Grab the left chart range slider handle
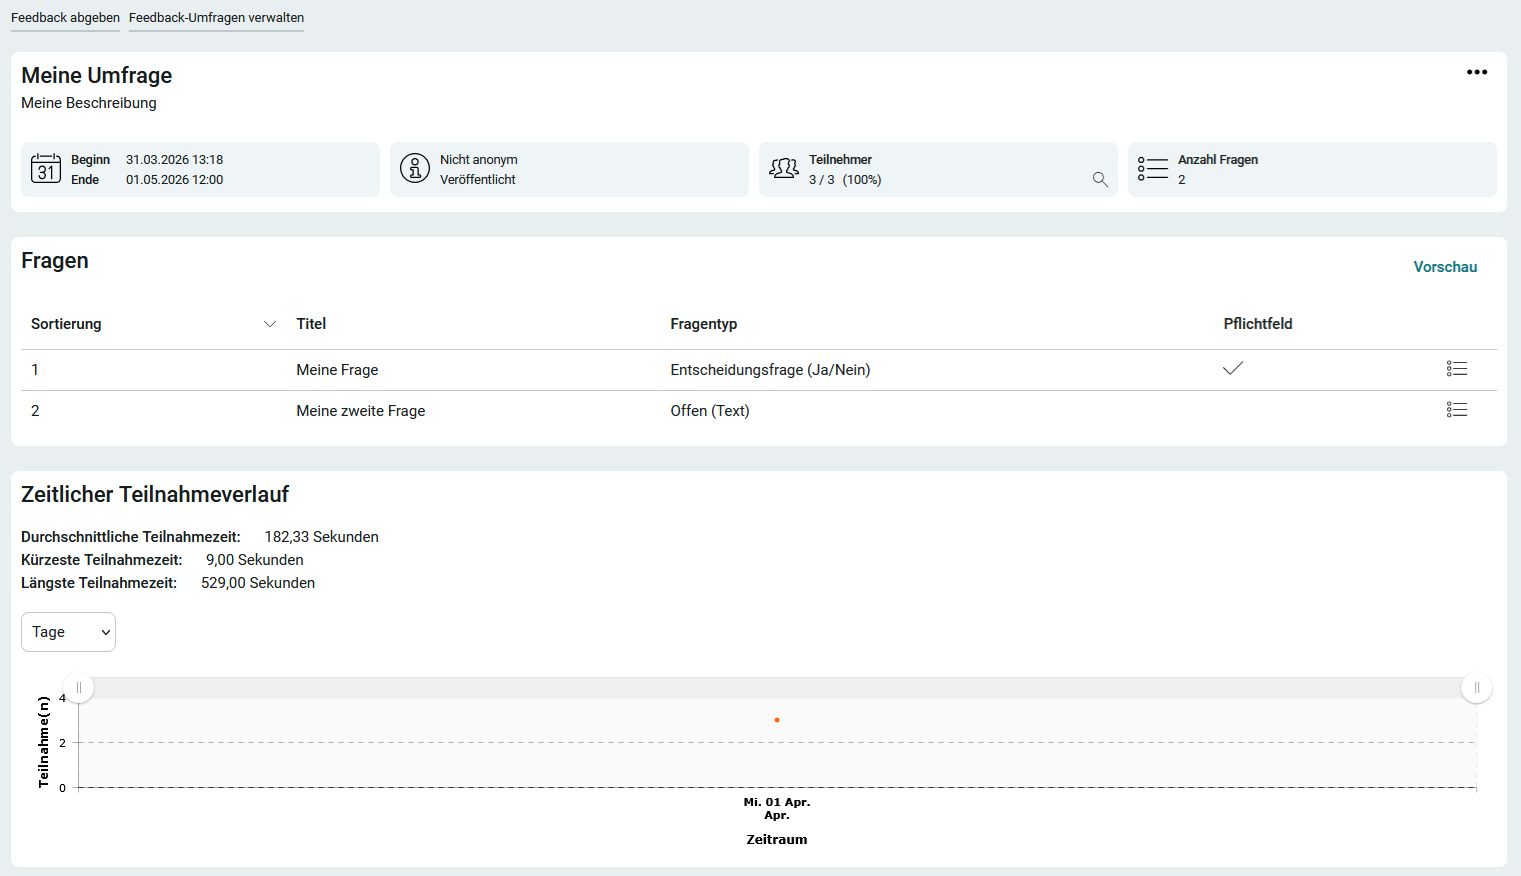The height and width of the screenshot is (876, 1521). point(79,688)
